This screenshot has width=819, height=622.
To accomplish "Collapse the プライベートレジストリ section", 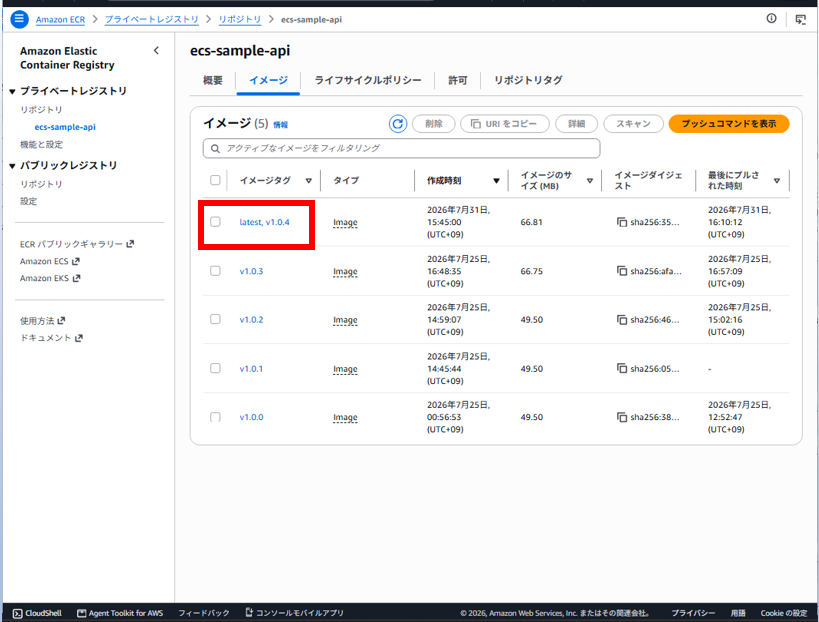I will [12, 91].
